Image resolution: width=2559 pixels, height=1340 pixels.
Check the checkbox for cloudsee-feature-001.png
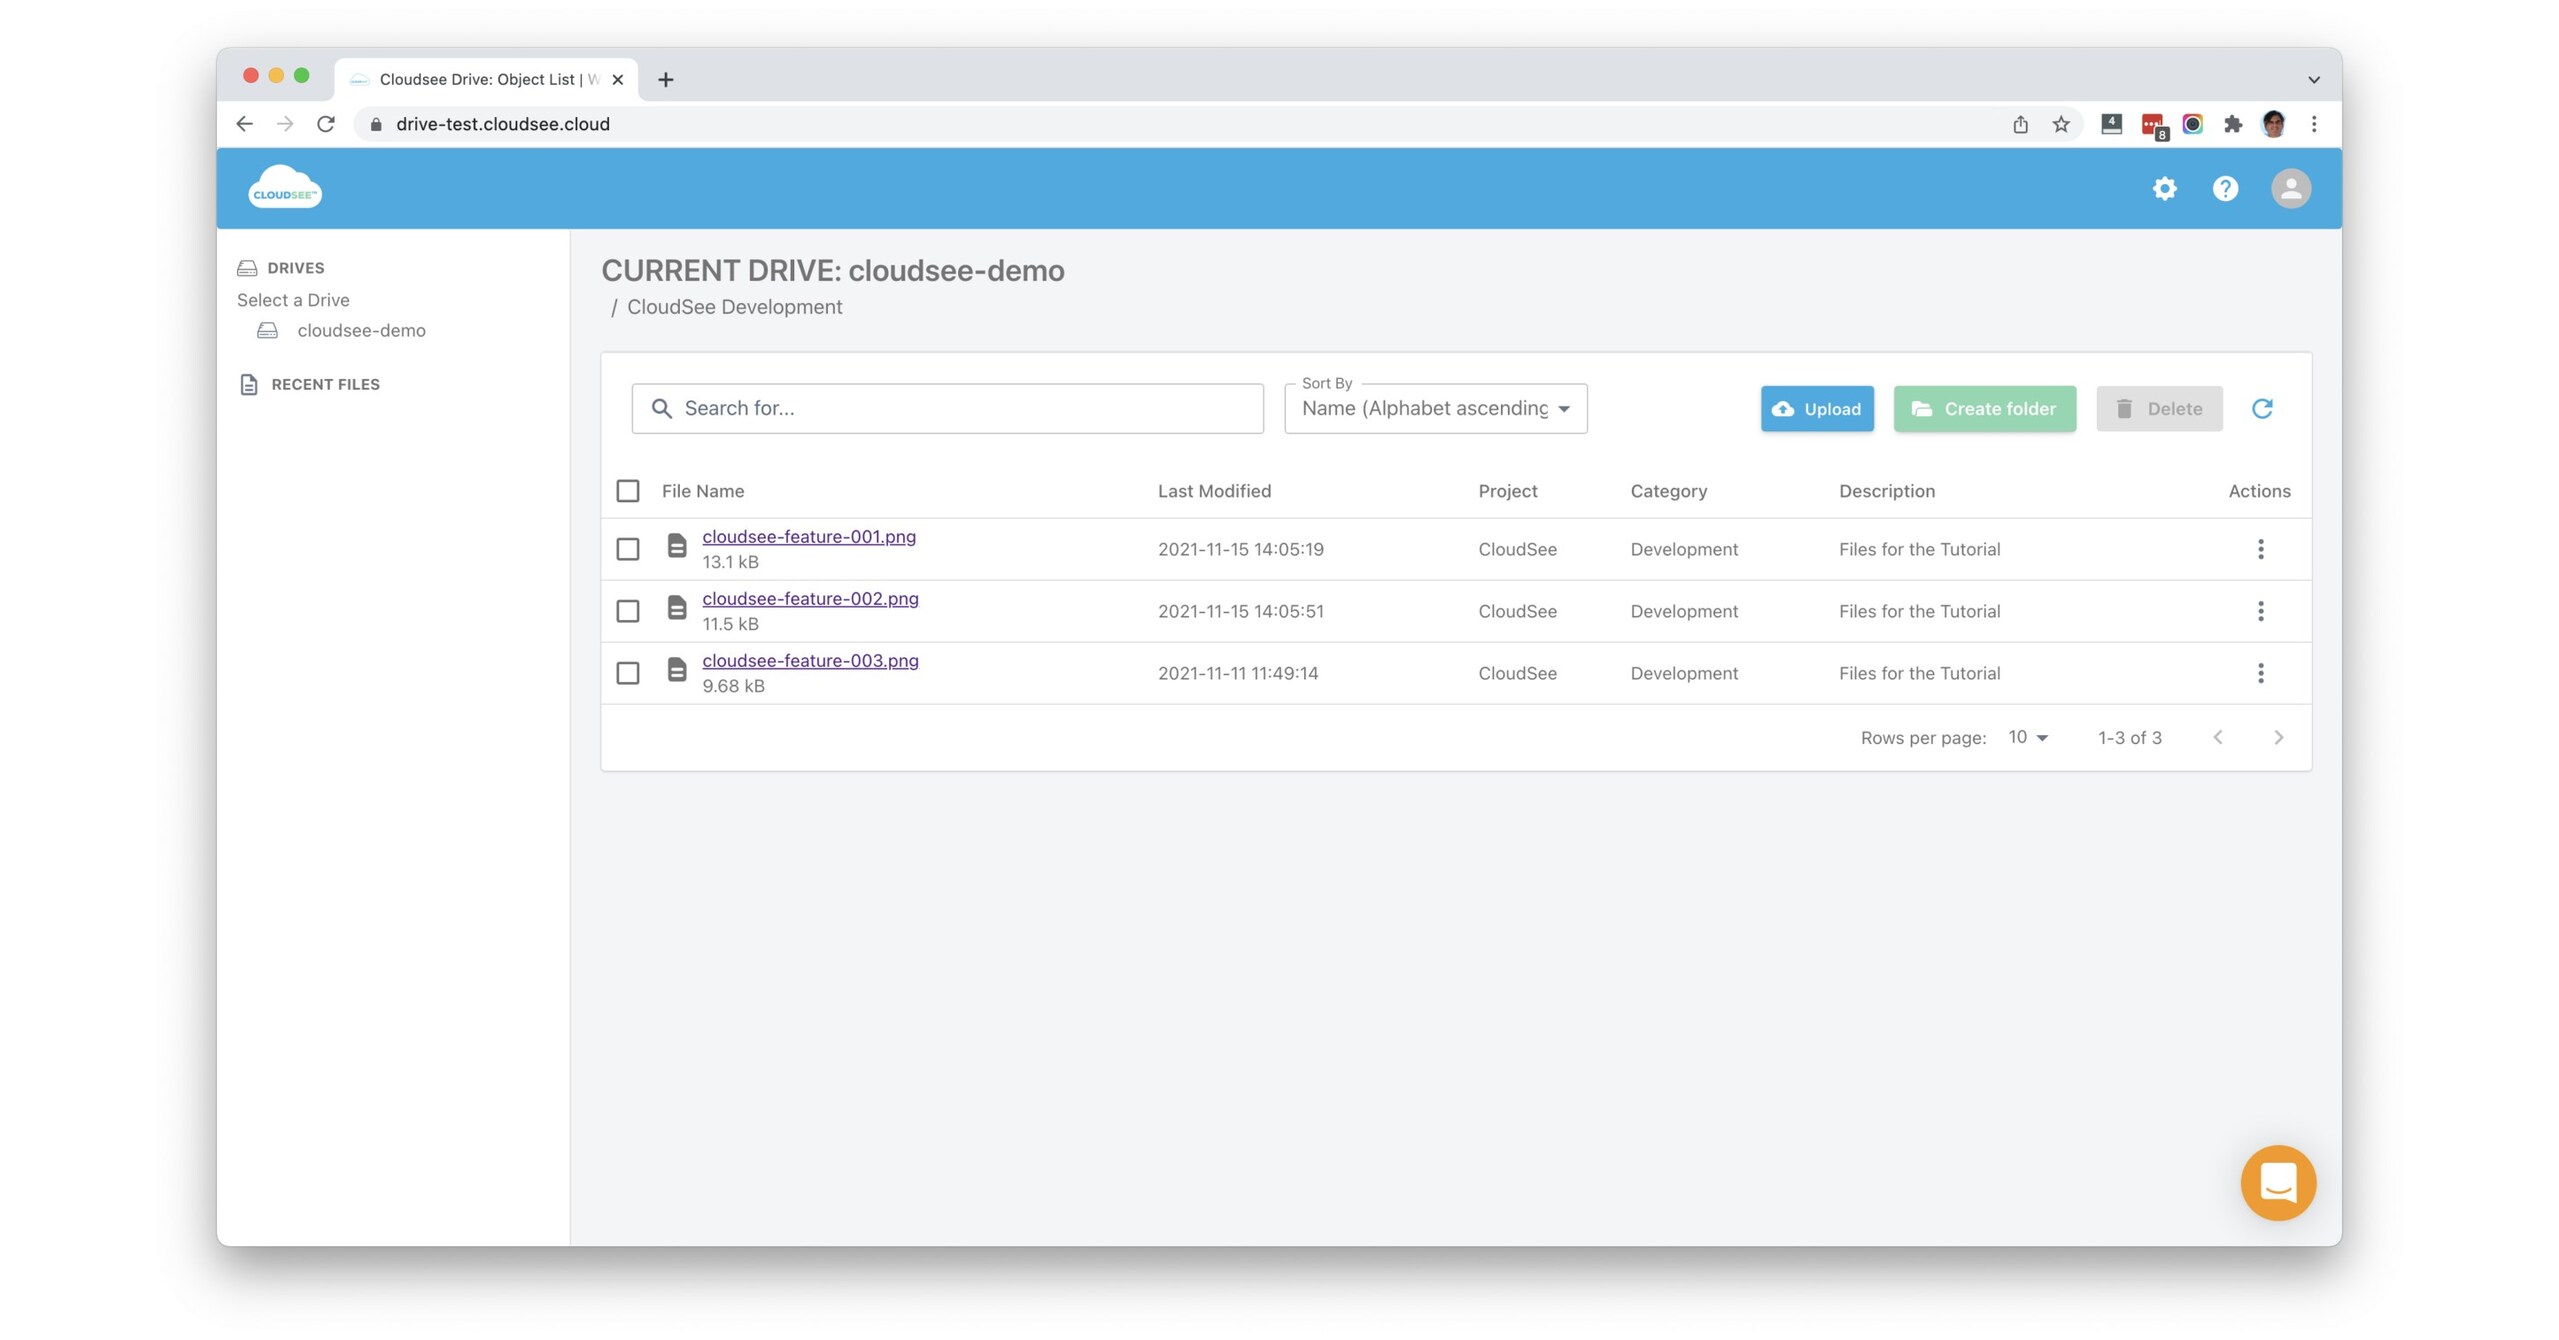coord(628,548)
